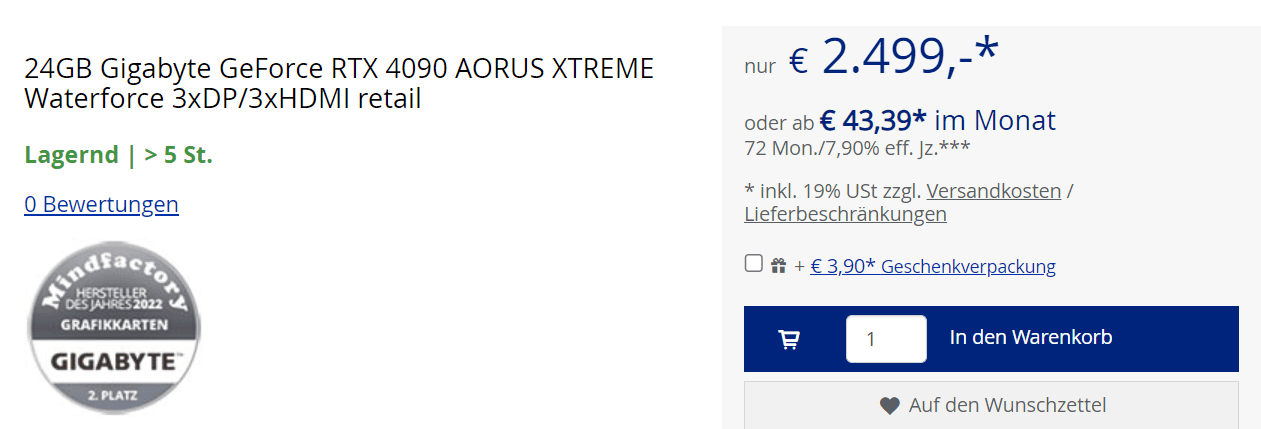The image size is (1261, 429).
Task: Click the shopping cart icon
Action: click(x=789, y=339)
